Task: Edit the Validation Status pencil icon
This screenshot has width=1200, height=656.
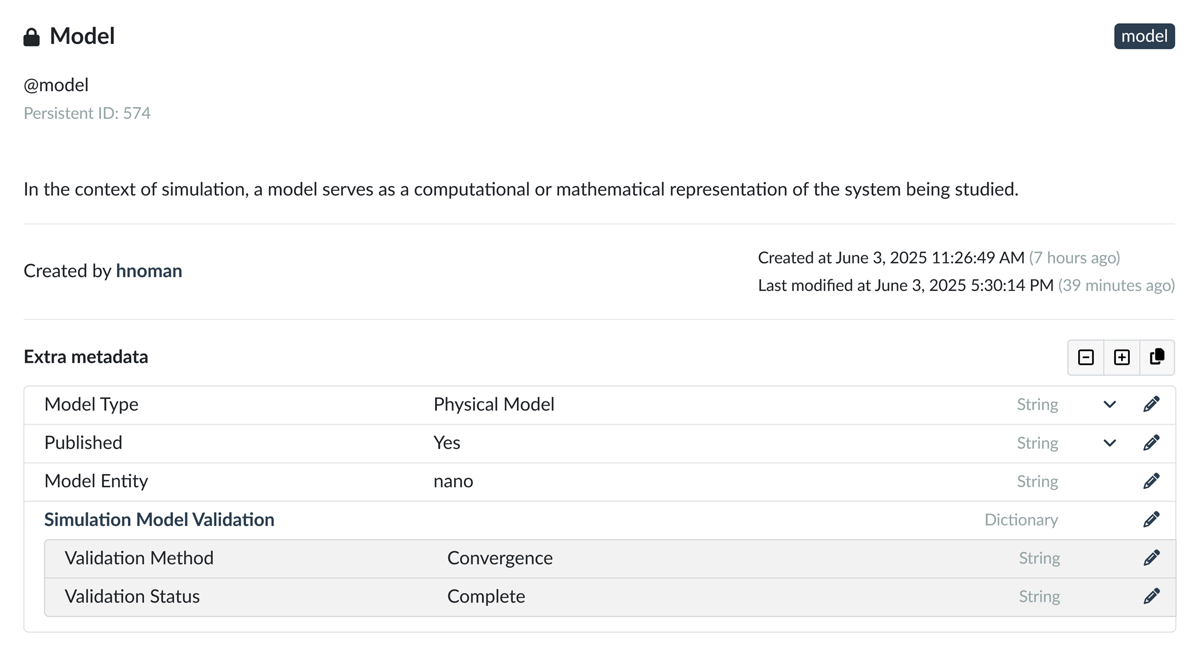Action: coord(1152,596)
